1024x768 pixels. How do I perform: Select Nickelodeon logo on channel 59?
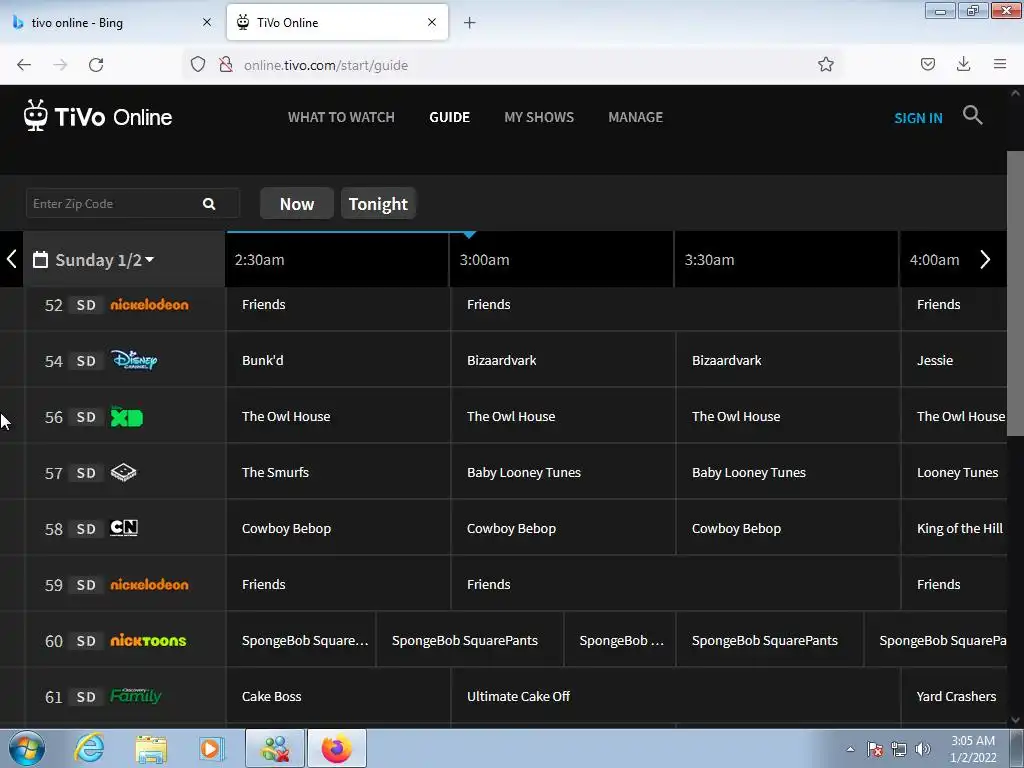coord(150,585)
